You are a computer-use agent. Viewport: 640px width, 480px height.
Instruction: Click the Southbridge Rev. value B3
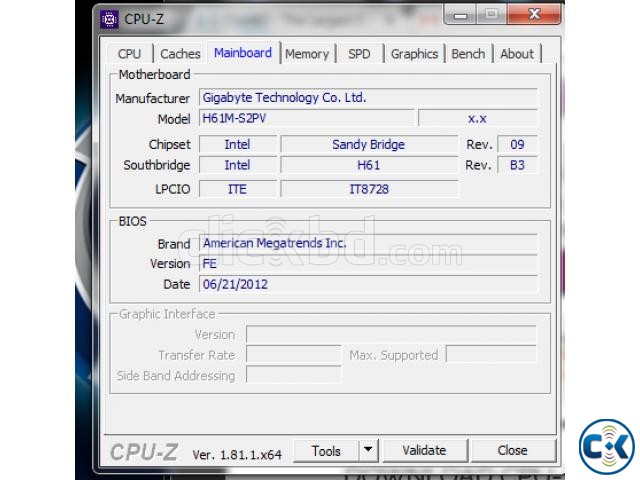click(517, 165)
